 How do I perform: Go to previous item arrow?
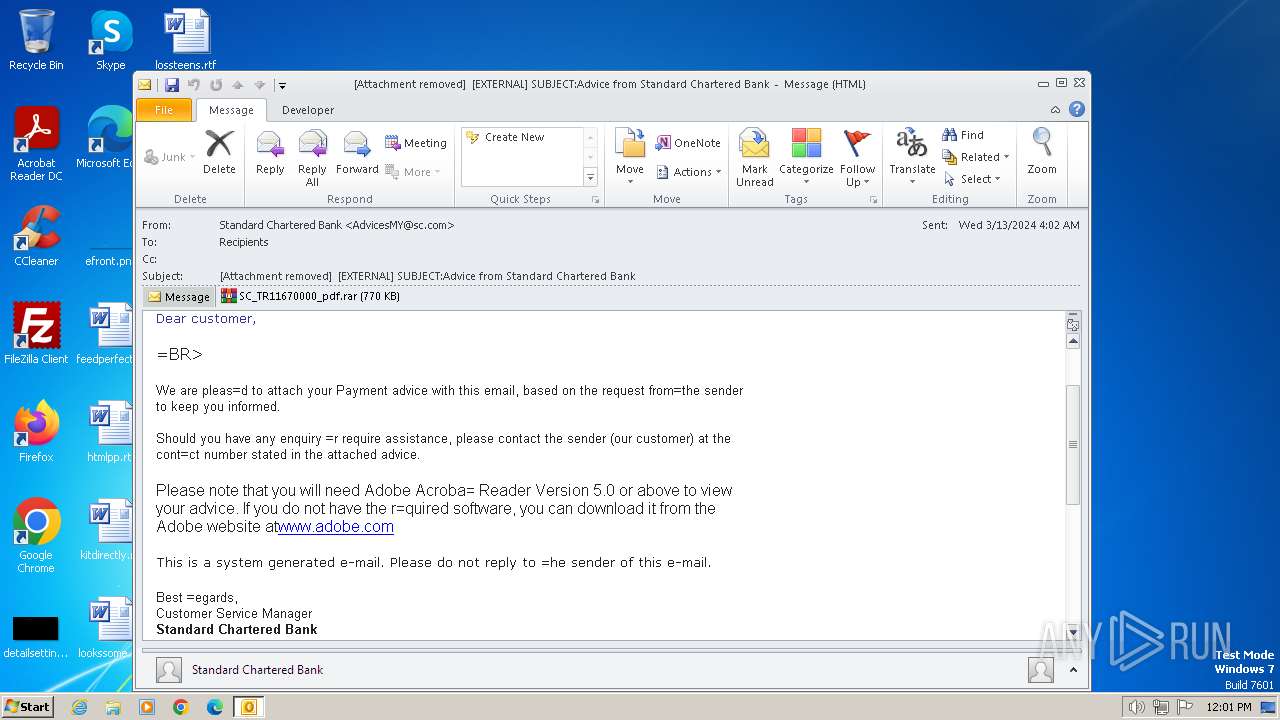(x=238, y=85)
